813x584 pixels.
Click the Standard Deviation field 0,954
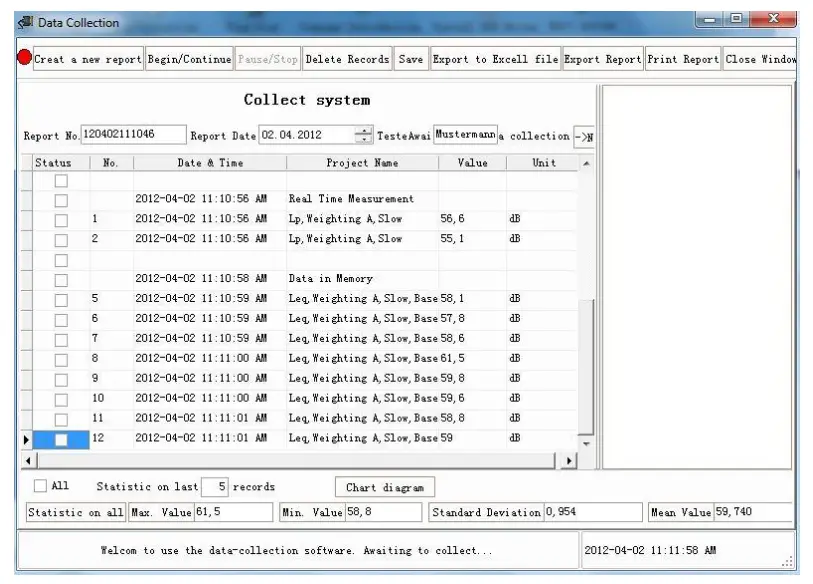click(x=593, y=512)
